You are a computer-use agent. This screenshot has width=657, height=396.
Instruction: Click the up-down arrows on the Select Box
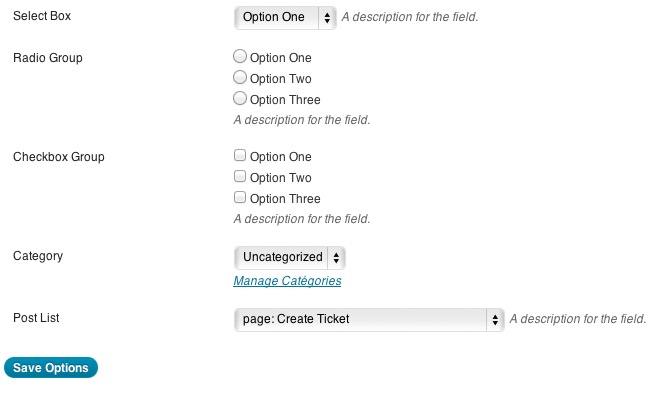pyautogui.click(x=327, y=18)
